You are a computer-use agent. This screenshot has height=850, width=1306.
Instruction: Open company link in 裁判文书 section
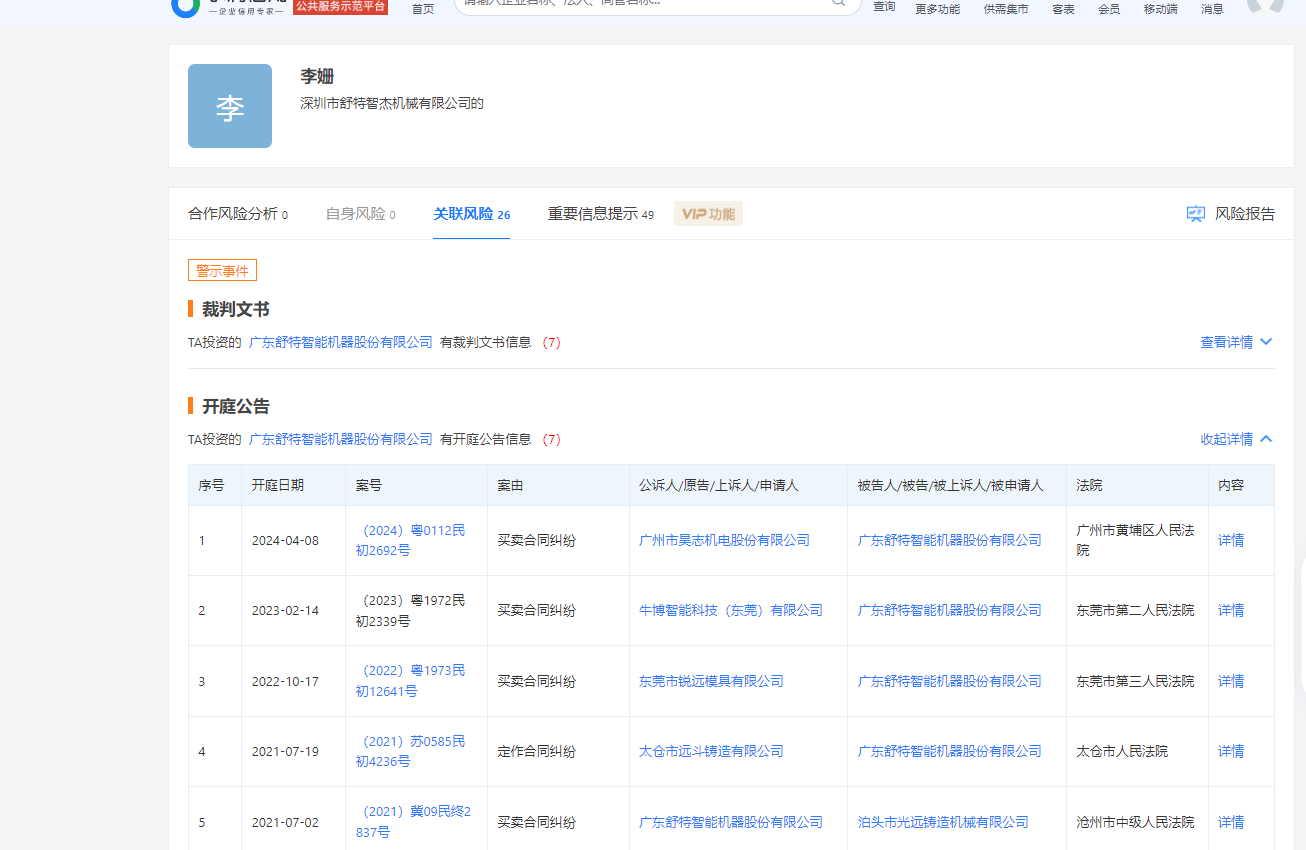pyautogui.click(x=341, y=342)
